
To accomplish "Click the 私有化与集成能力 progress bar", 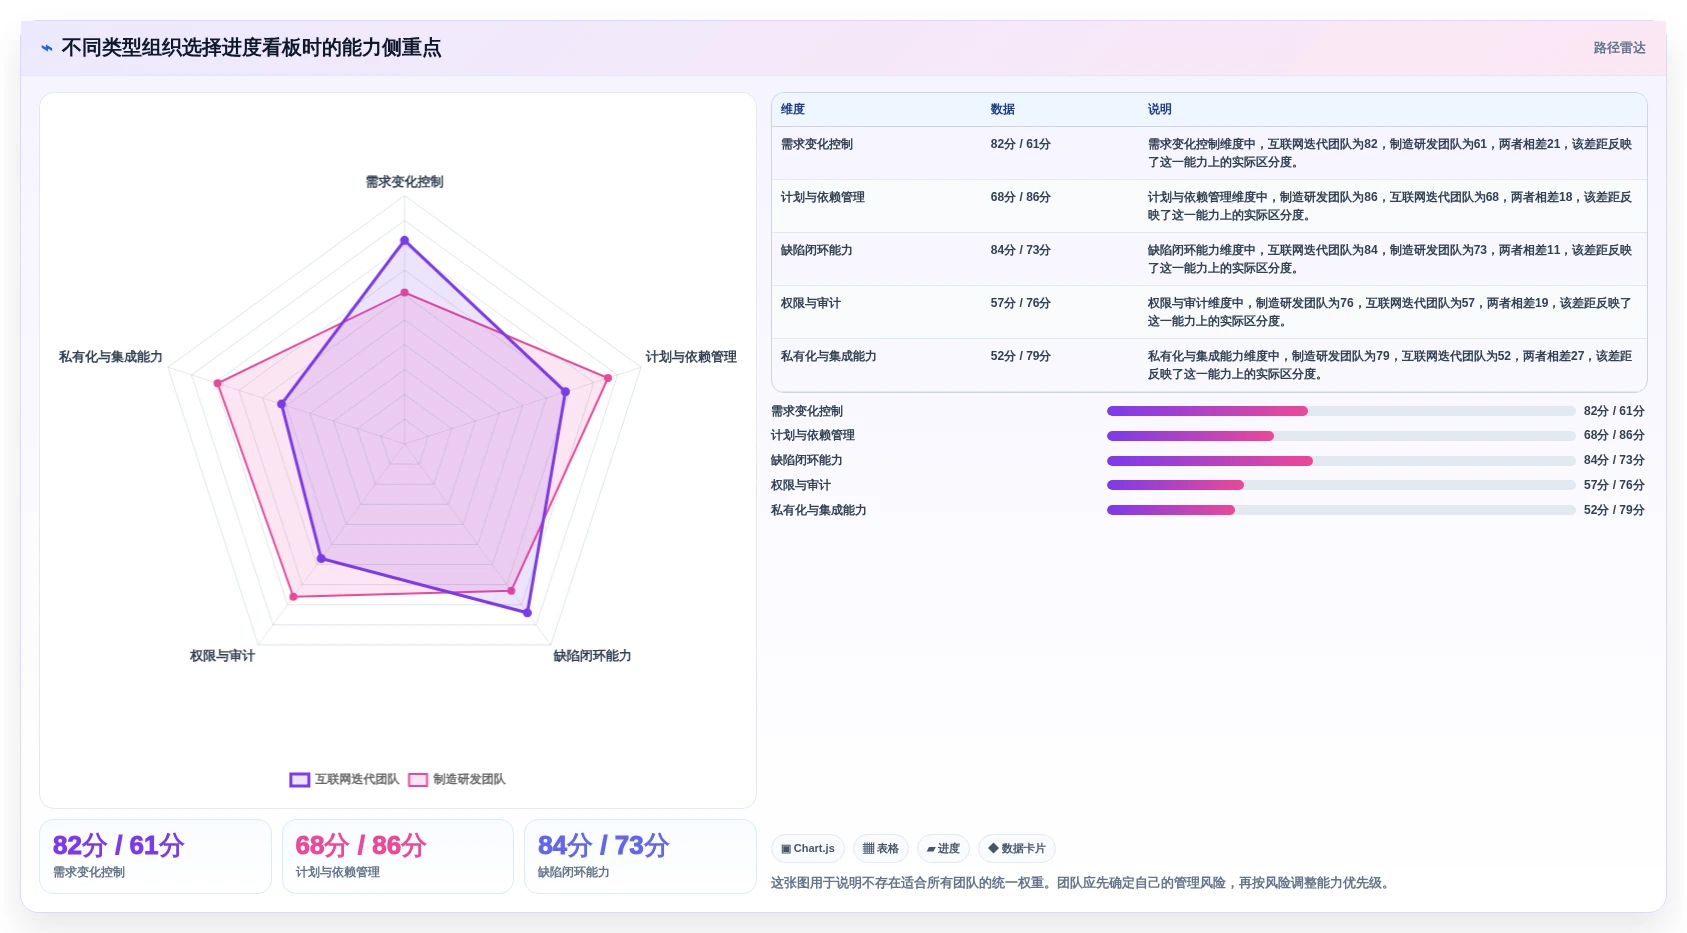I will point(1341,510).
